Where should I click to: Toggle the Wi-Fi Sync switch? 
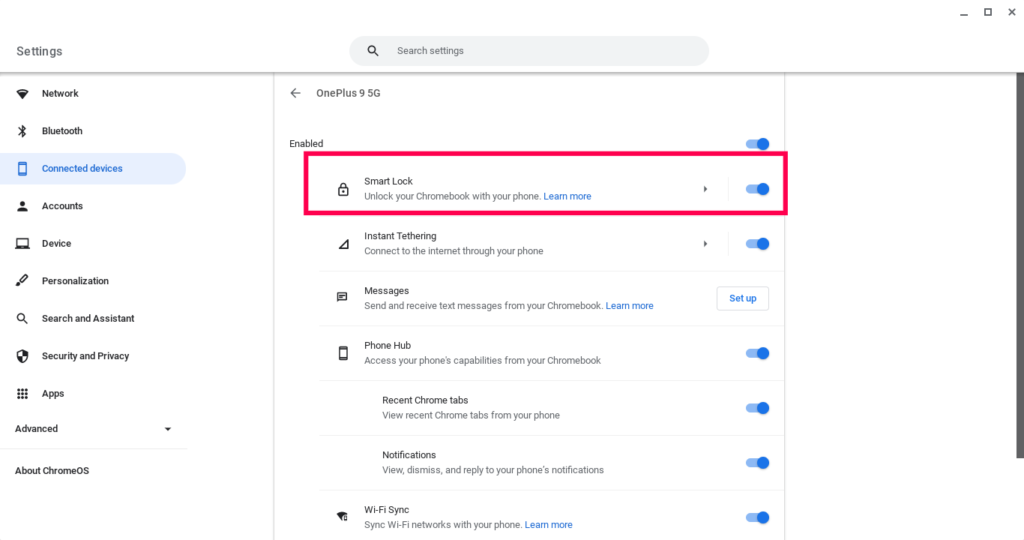click(758, 518)
